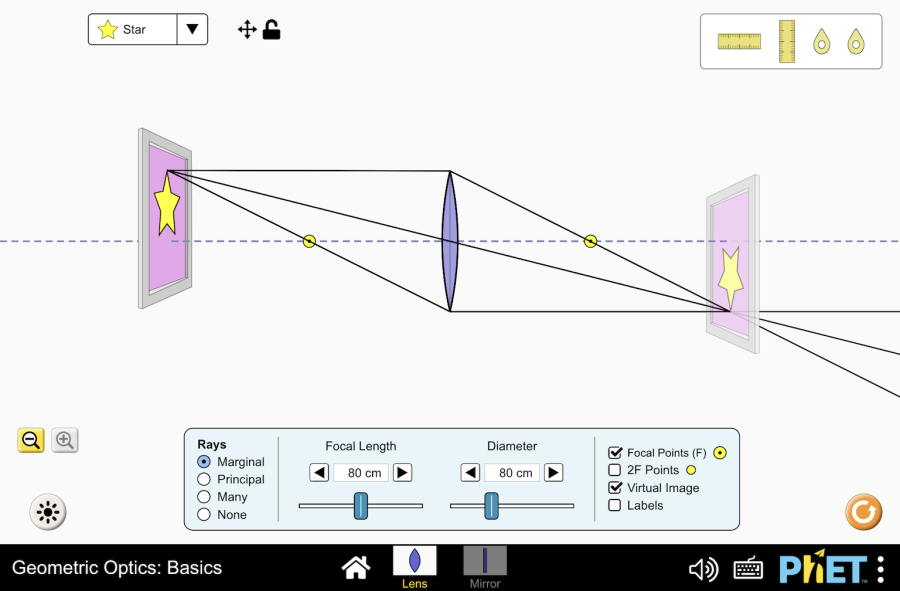This screenshot has width=900, height=591.
Task: Select the vertical ruler tool
Action: pyautogui.click(x=787, y=41)
